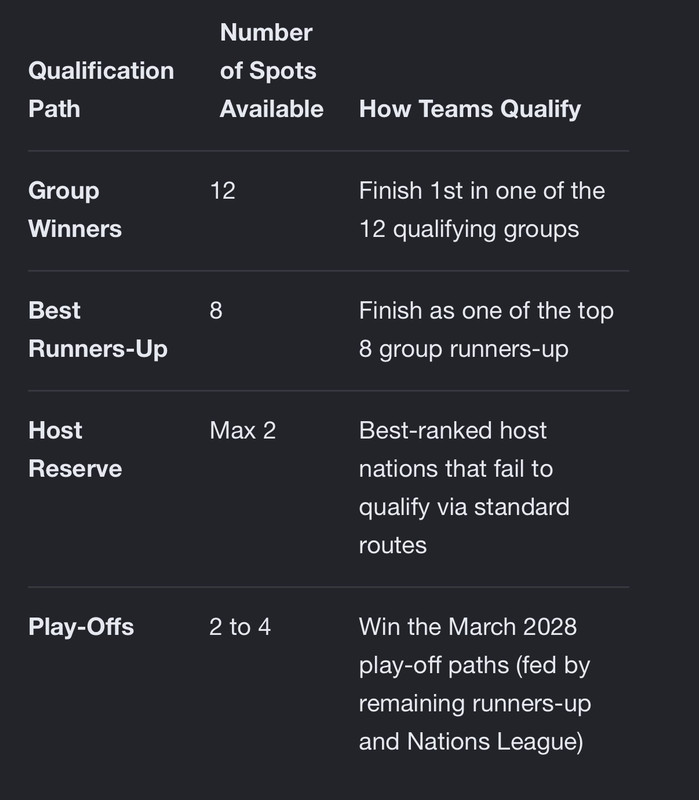Select the Number of Spots Available header
699x800 pixels.
pyautogui.click(x=271, y=71)
